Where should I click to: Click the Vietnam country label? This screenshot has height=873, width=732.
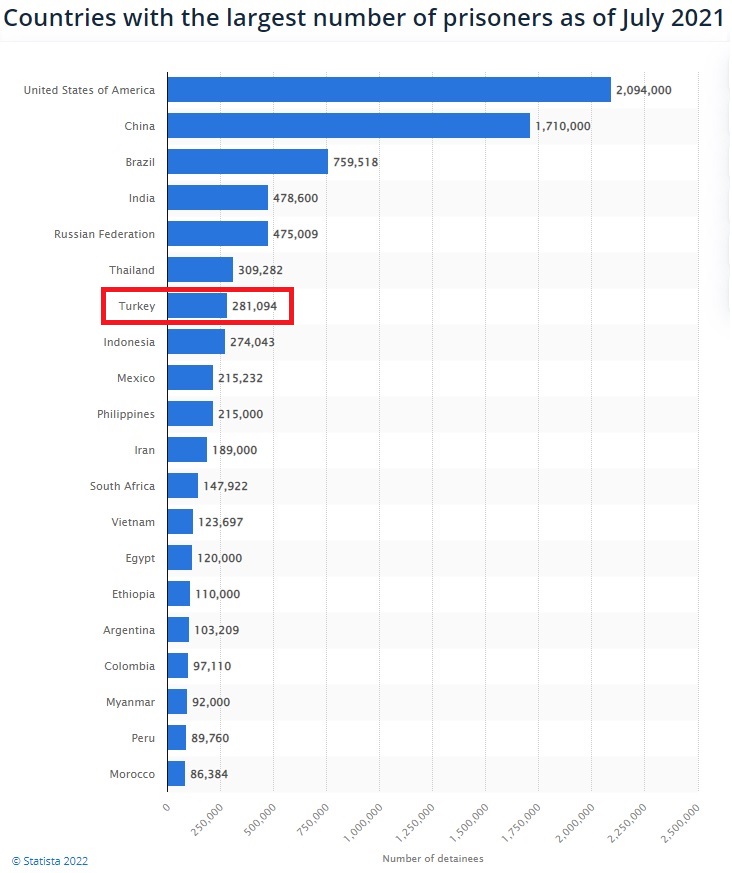pyautogui.click(x=133, y=522)
